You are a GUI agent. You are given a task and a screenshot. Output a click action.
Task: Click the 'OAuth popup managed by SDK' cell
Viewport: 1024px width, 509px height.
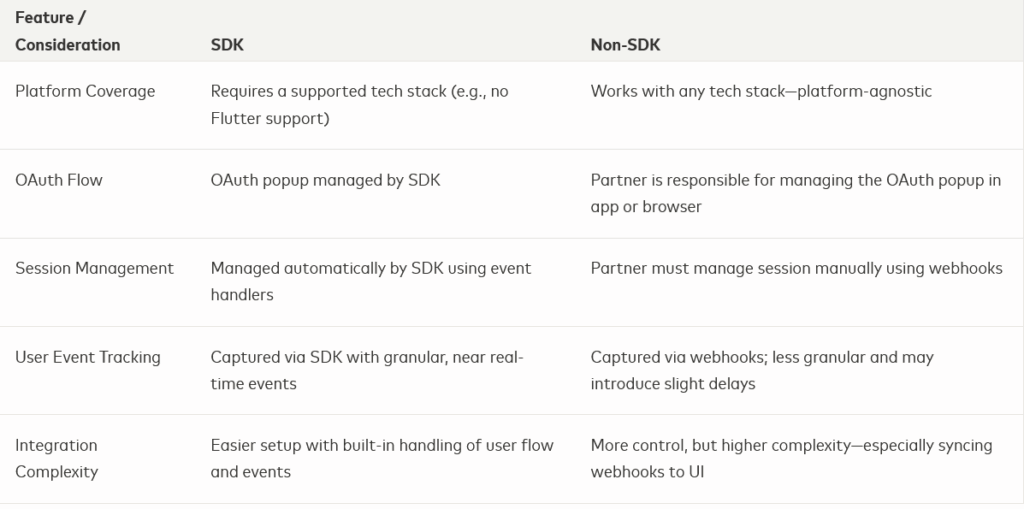tap(325, 180)
